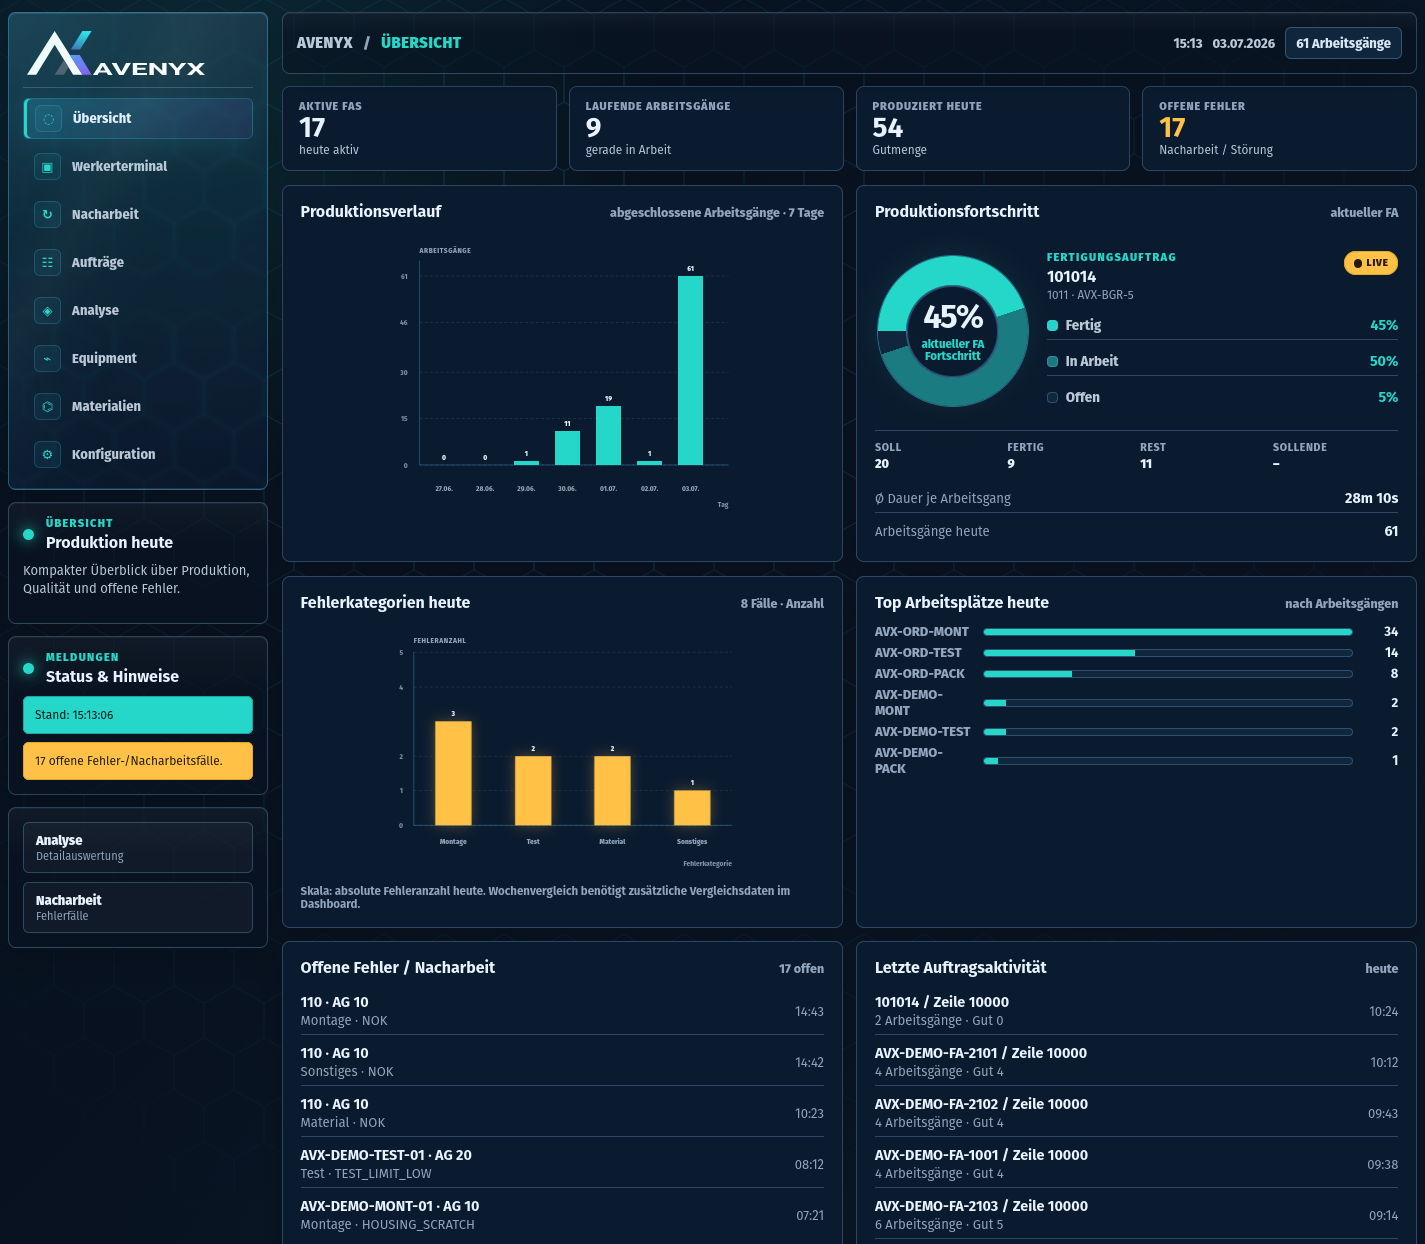The image size is (1425, 1244).
Task: Open Konfiguration gear icon
Action: [x=47, y=454]
